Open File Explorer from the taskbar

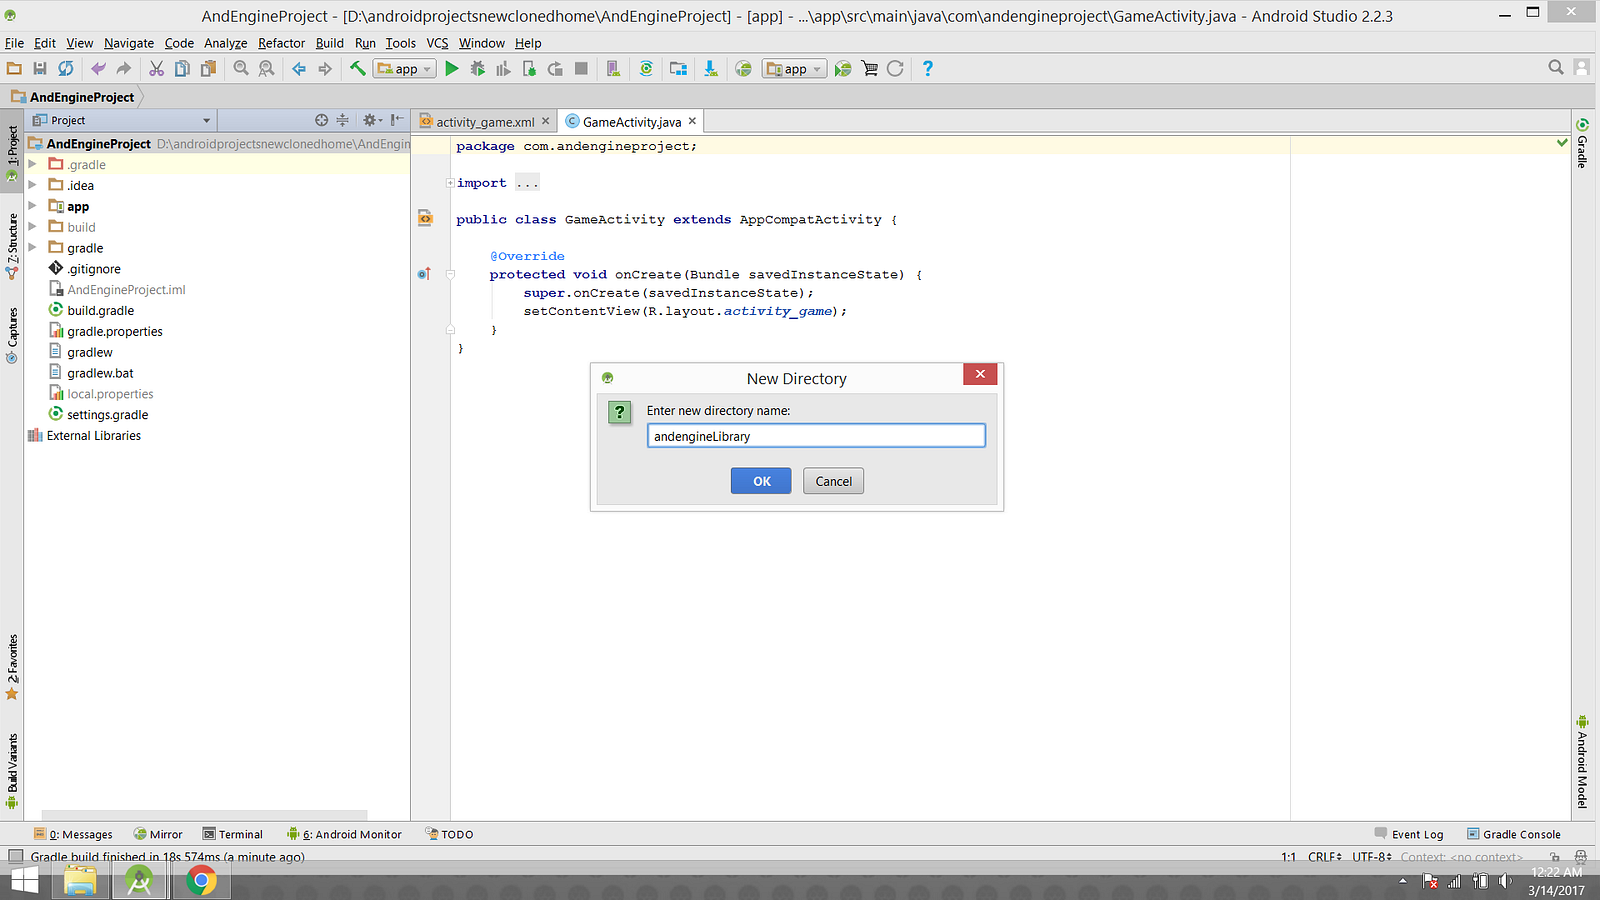tap(80, 881)
